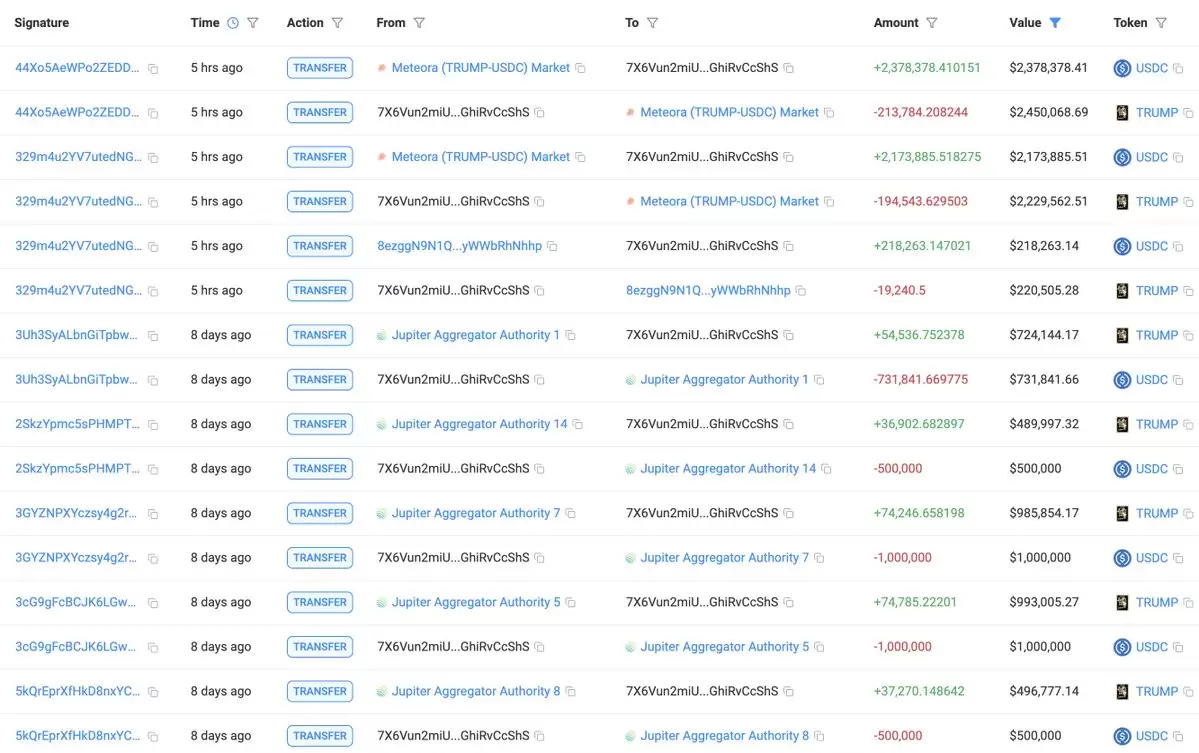Copy From address in the -213,784.208244 row
Image resolution: width=1199 pixels, height=753 pixels.
coord(539,112)
